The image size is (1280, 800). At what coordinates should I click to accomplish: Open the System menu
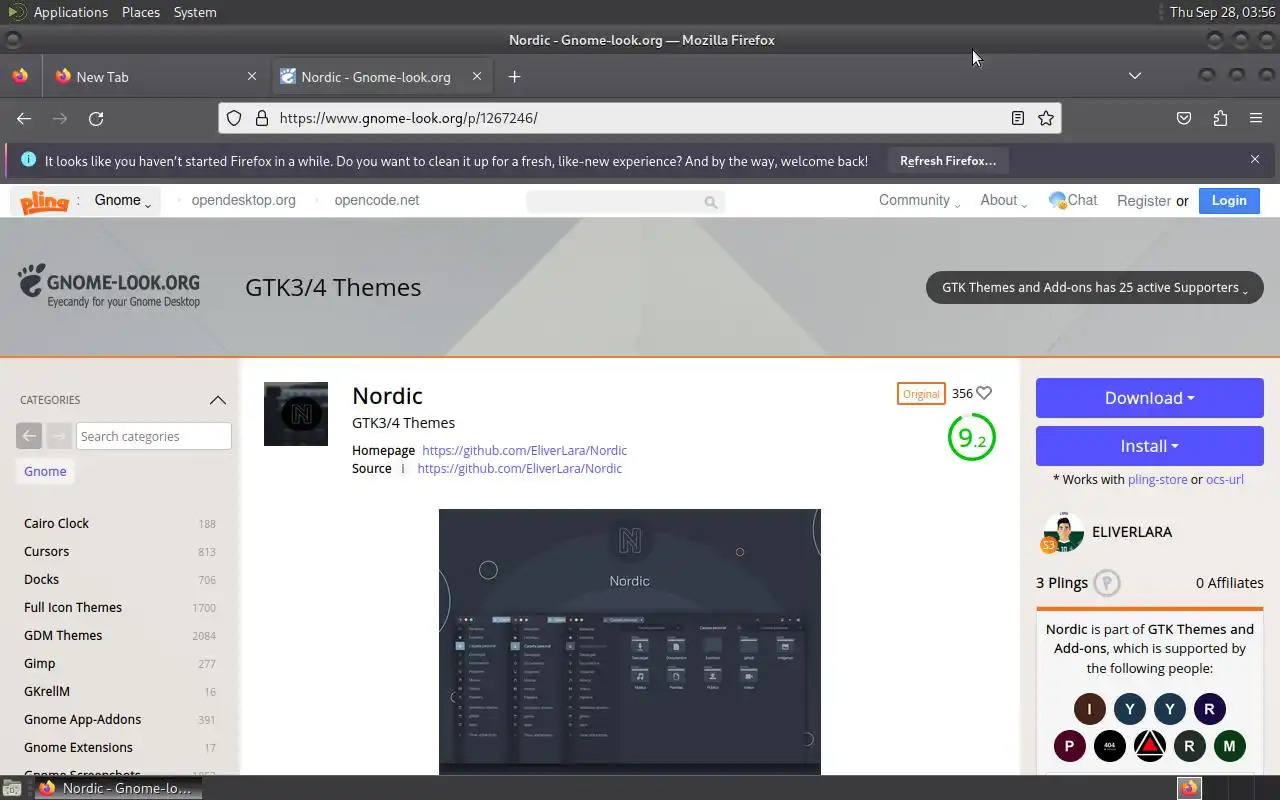click(x=195, y=12)
